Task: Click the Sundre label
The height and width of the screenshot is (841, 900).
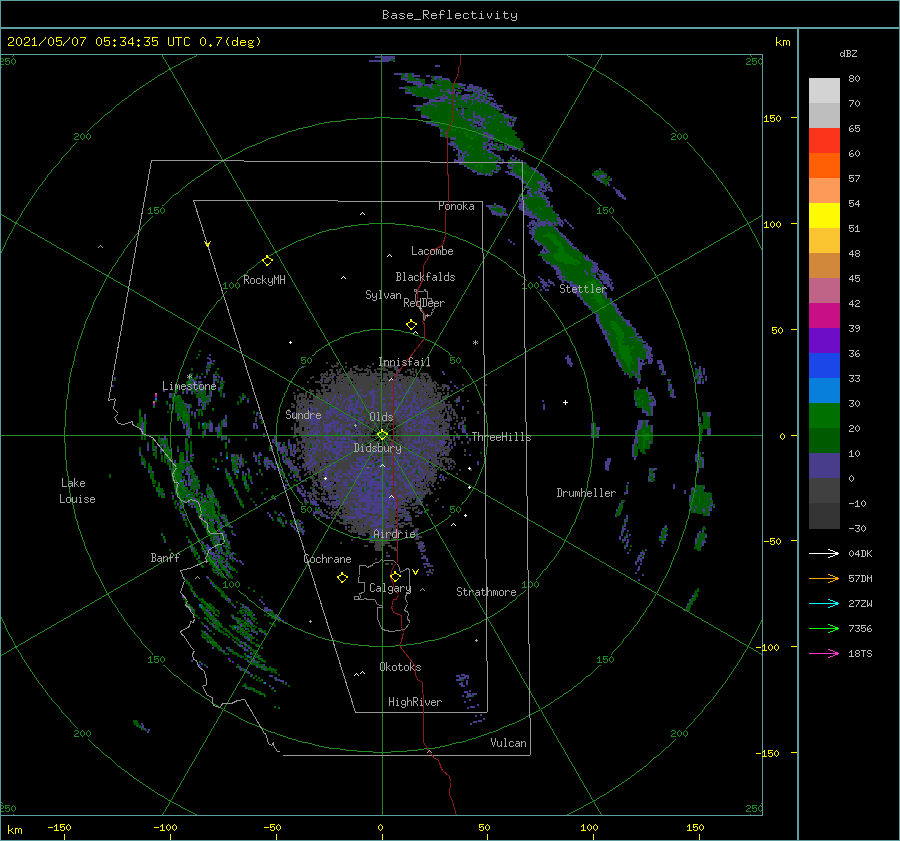Action: click(303, 414)
